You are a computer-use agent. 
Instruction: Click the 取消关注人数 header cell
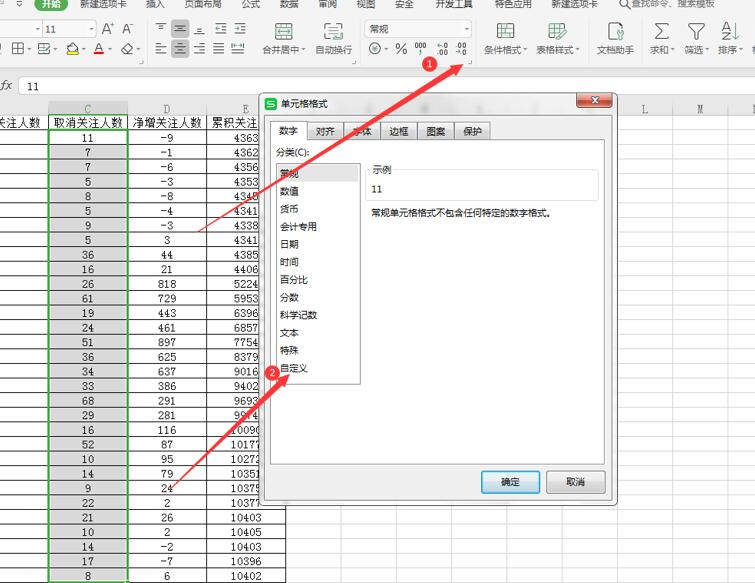pyautogui.click(x=88, y=123)
